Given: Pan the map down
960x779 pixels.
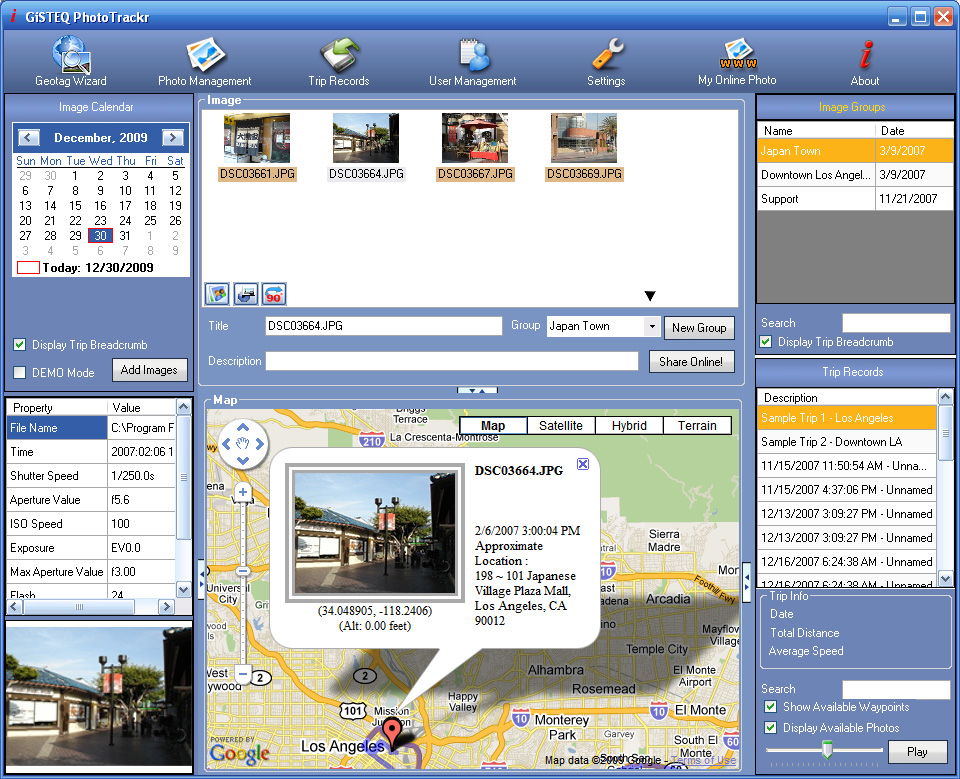Looking at the screenshot, I should click(243, 461).
